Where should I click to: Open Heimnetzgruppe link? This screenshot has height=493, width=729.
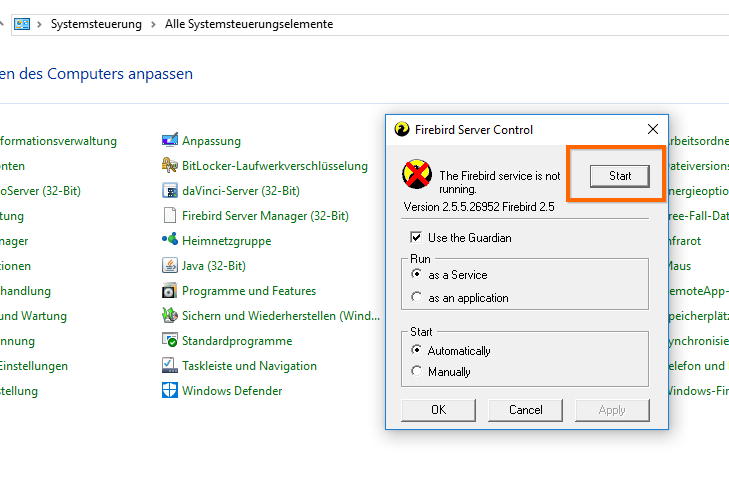(226, 241)
